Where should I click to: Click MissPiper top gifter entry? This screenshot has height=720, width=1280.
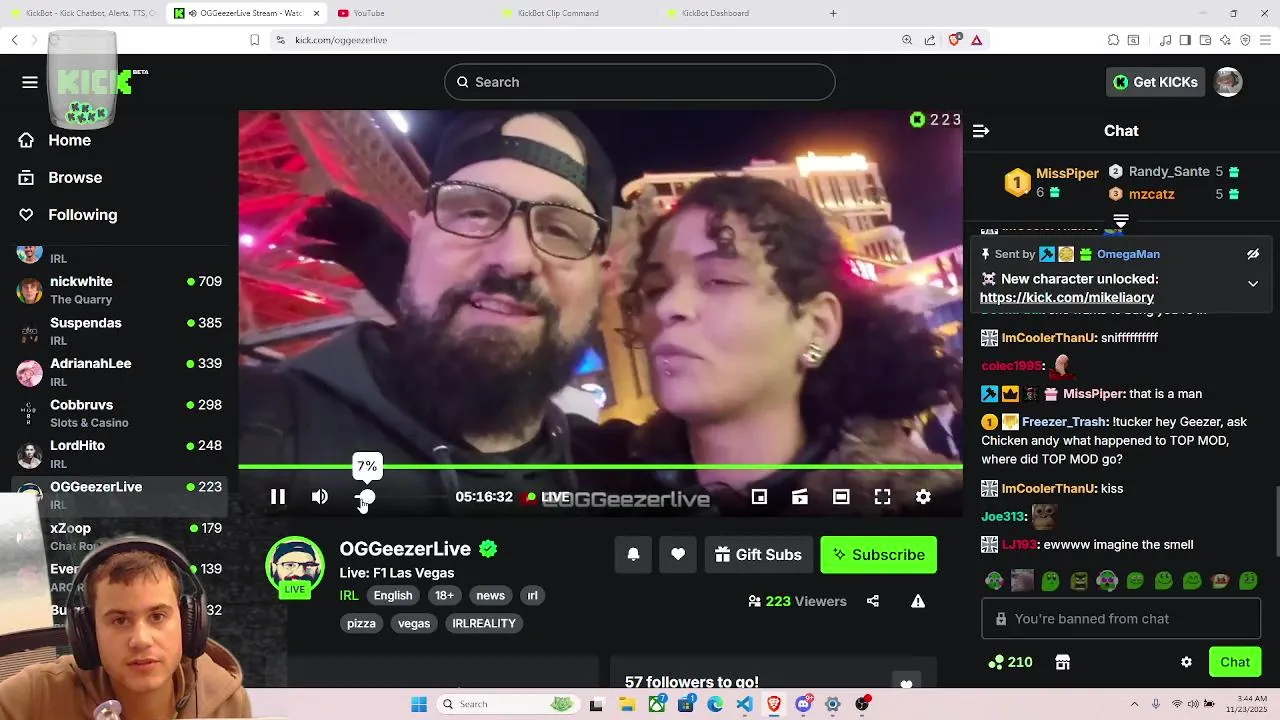pyautogui.click(x=1052, y=182)
